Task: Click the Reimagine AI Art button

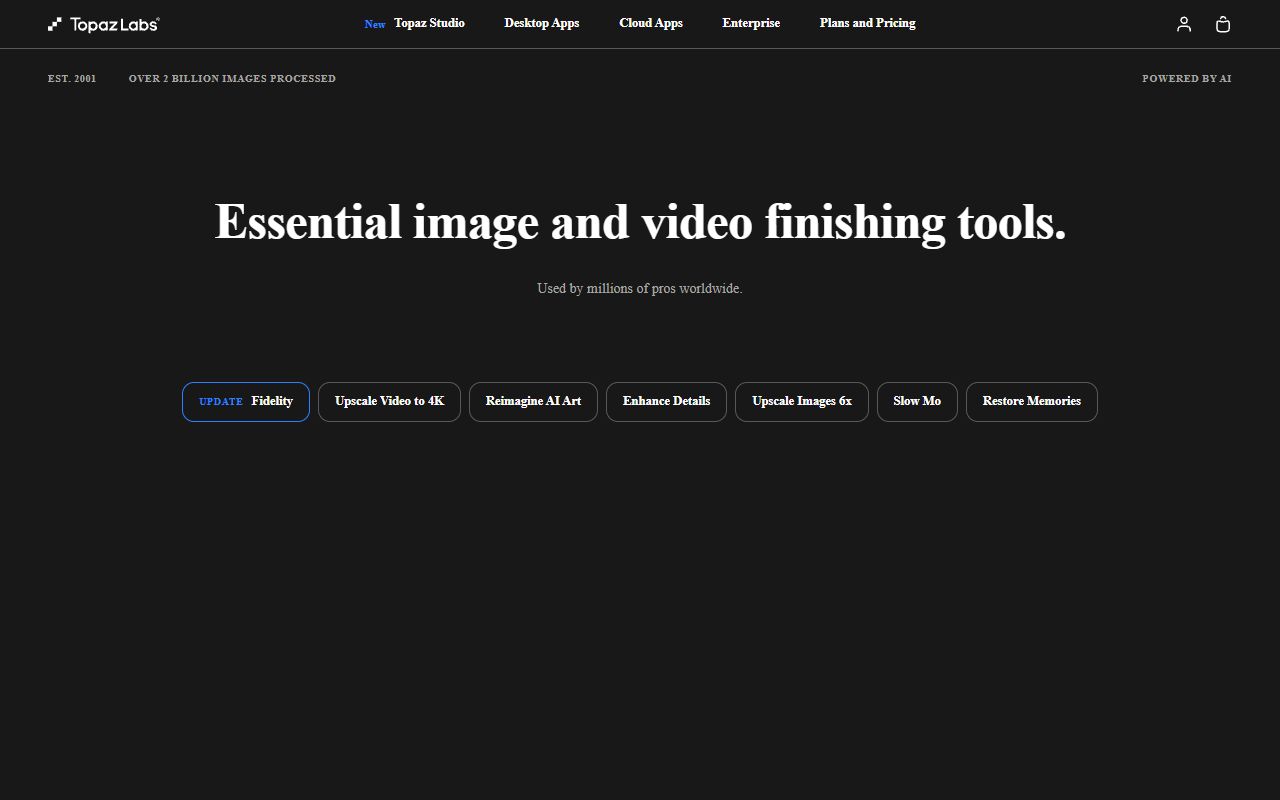Action: (x=533, y=401)
